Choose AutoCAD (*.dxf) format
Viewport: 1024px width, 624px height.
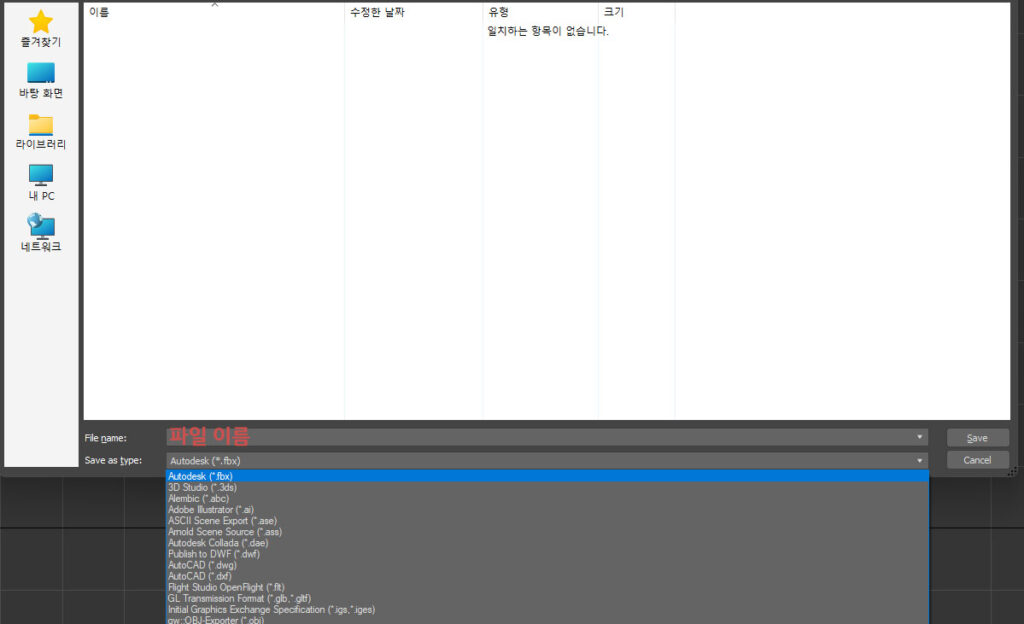point(547,576)
